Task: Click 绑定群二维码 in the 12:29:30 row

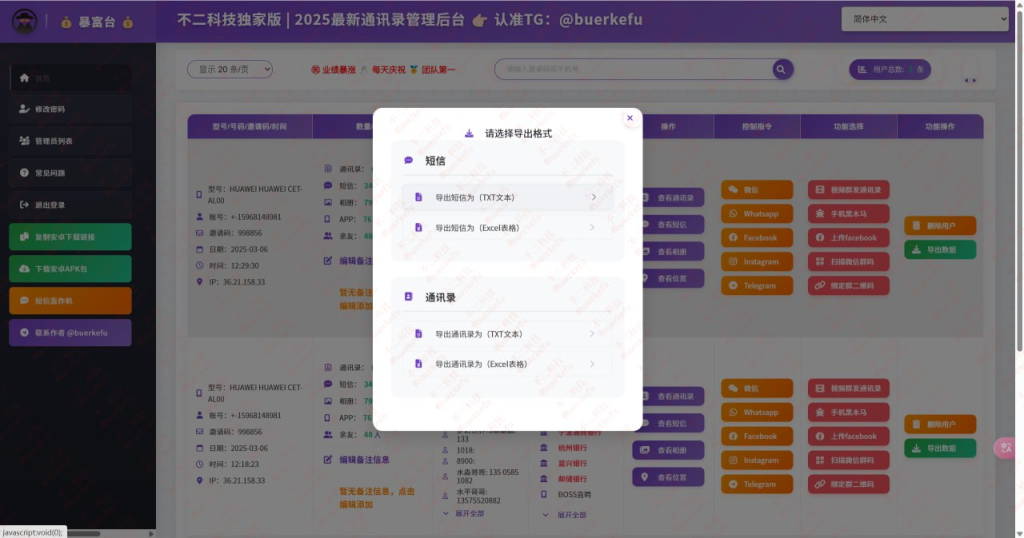Action: [x=848, y=285]
